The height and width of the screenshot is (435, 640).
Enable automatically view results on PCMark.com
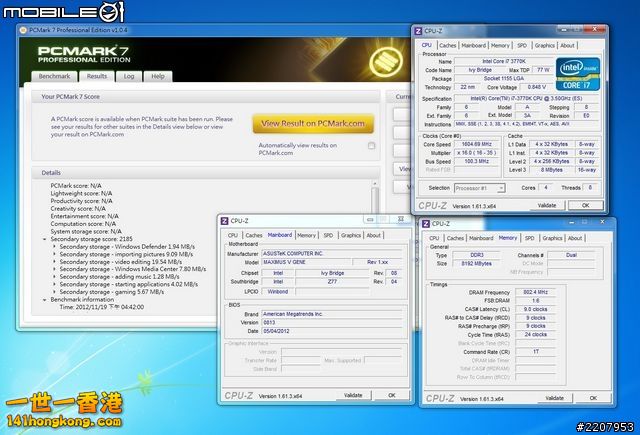[x=372, y=146]
